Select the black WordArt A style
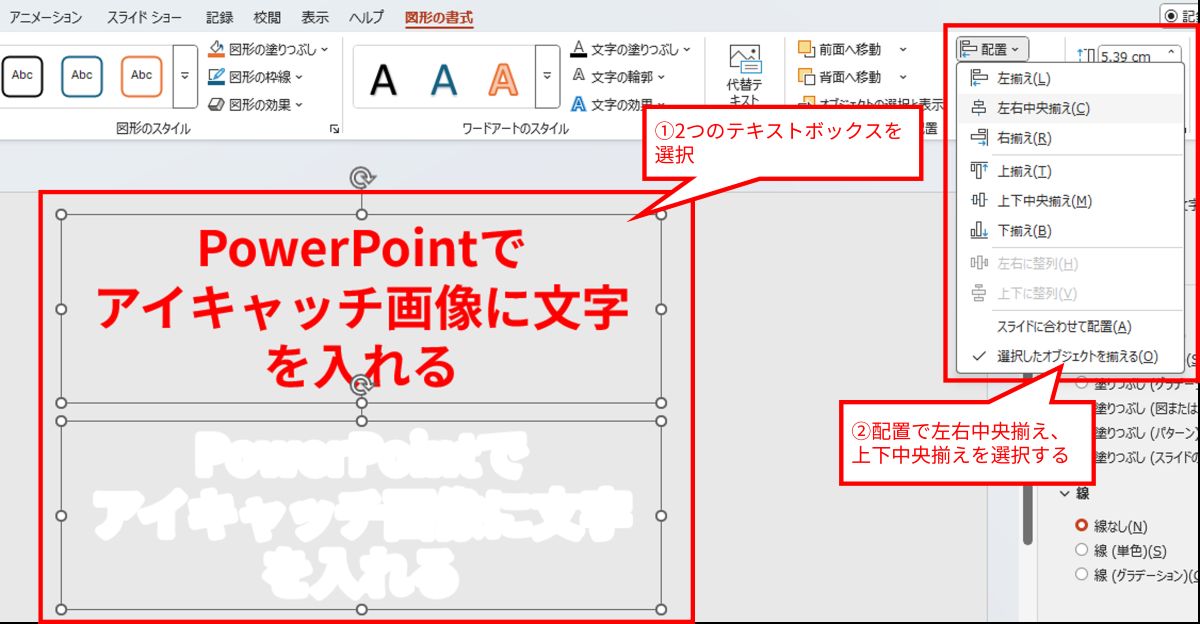The height and width of the screenshot is (624, 1200). [383, 77]
